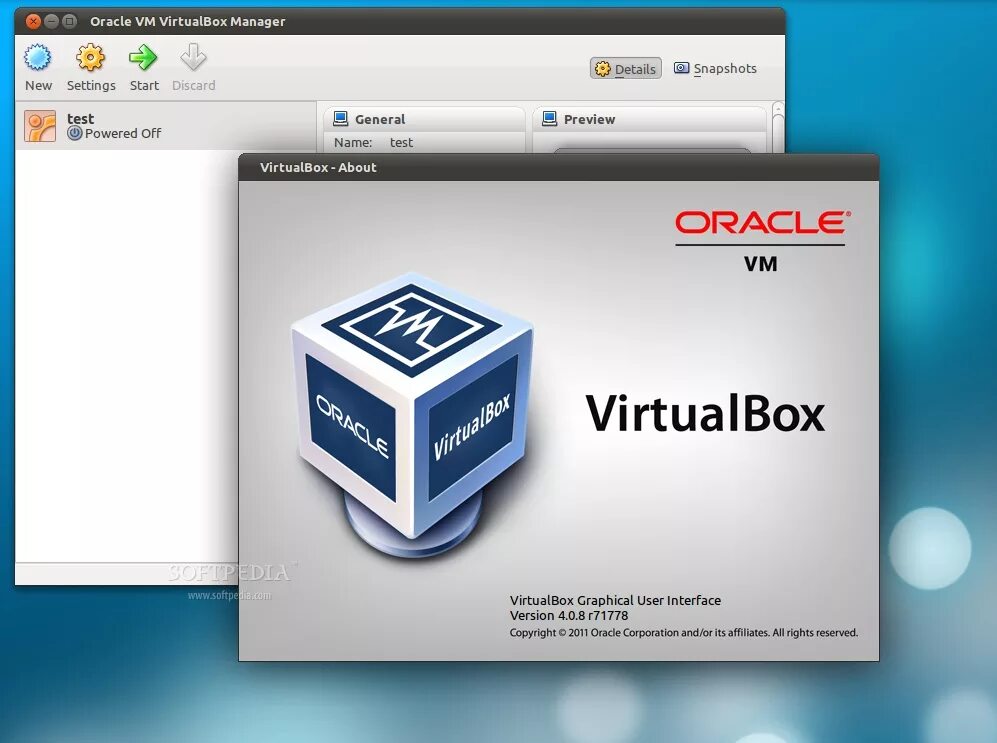The height and width of the screenshot is (743, 997).
Task: Click the red Oracle logo in About
Action: [762, 222]
